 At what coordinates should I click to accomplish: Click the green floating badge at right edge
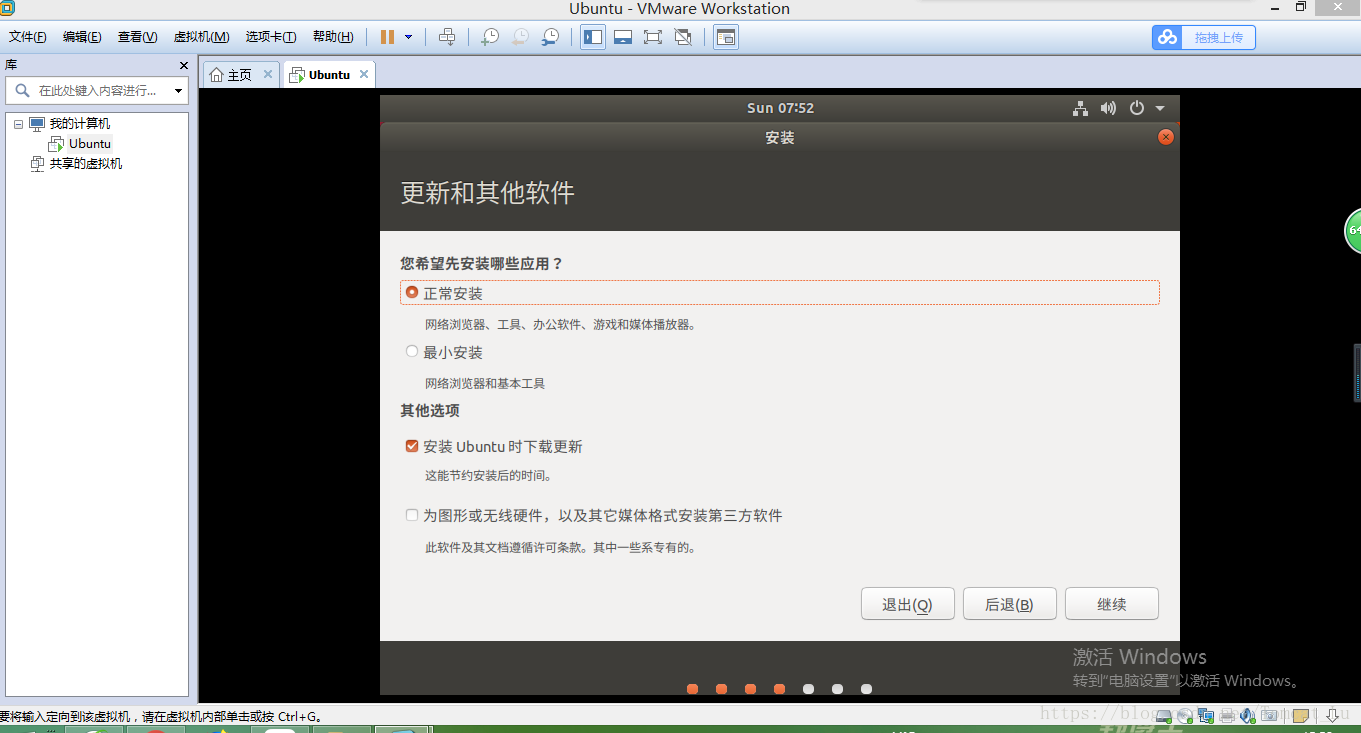point(1353,230)
